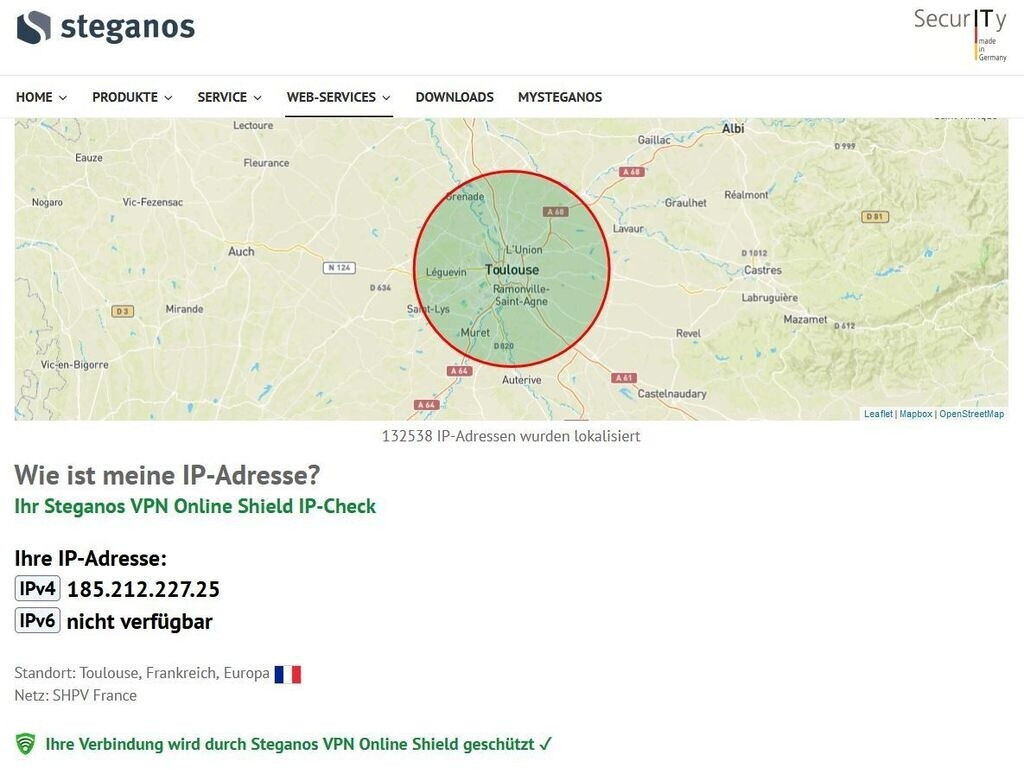
Task: Click the IPv6 badge label
Action: [x=38, y=621]
